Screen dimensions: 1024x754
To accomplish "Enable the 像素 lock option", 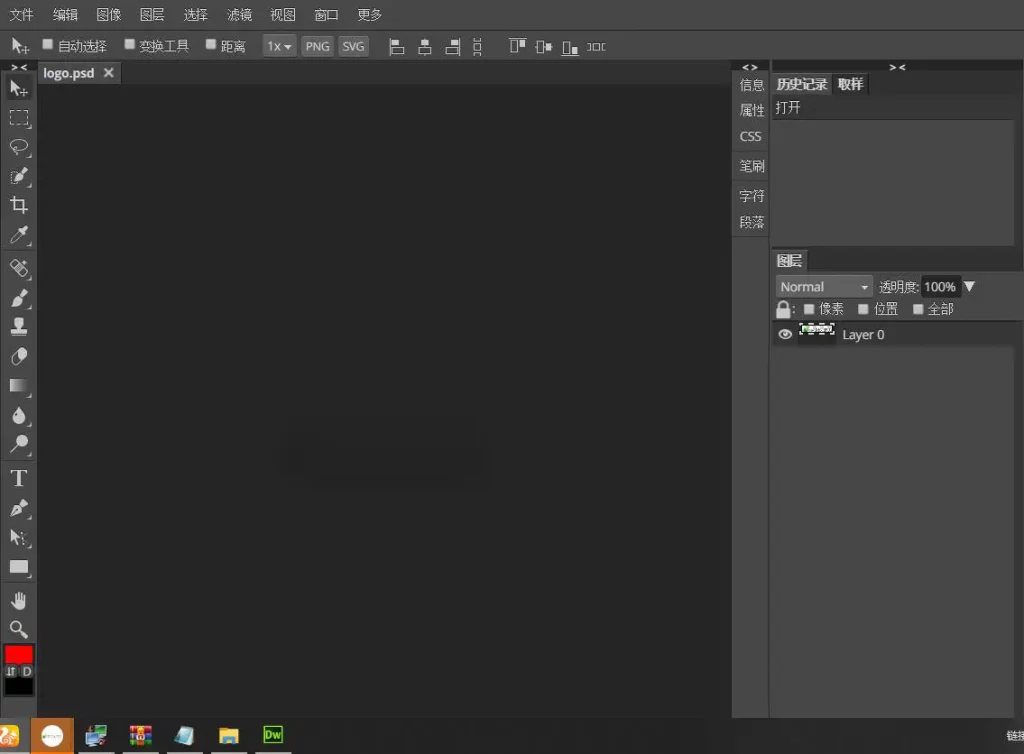I will (808, 309).
